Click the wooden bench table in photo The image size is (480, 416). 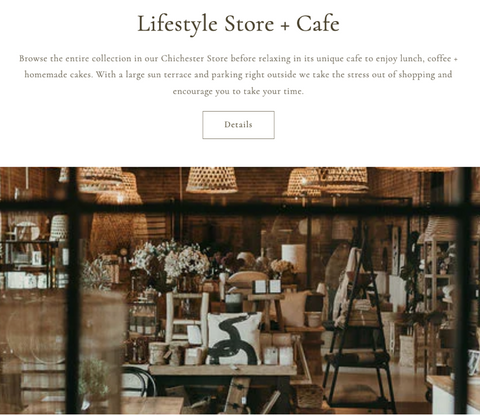pyautogui.click(x=223, y=370)
